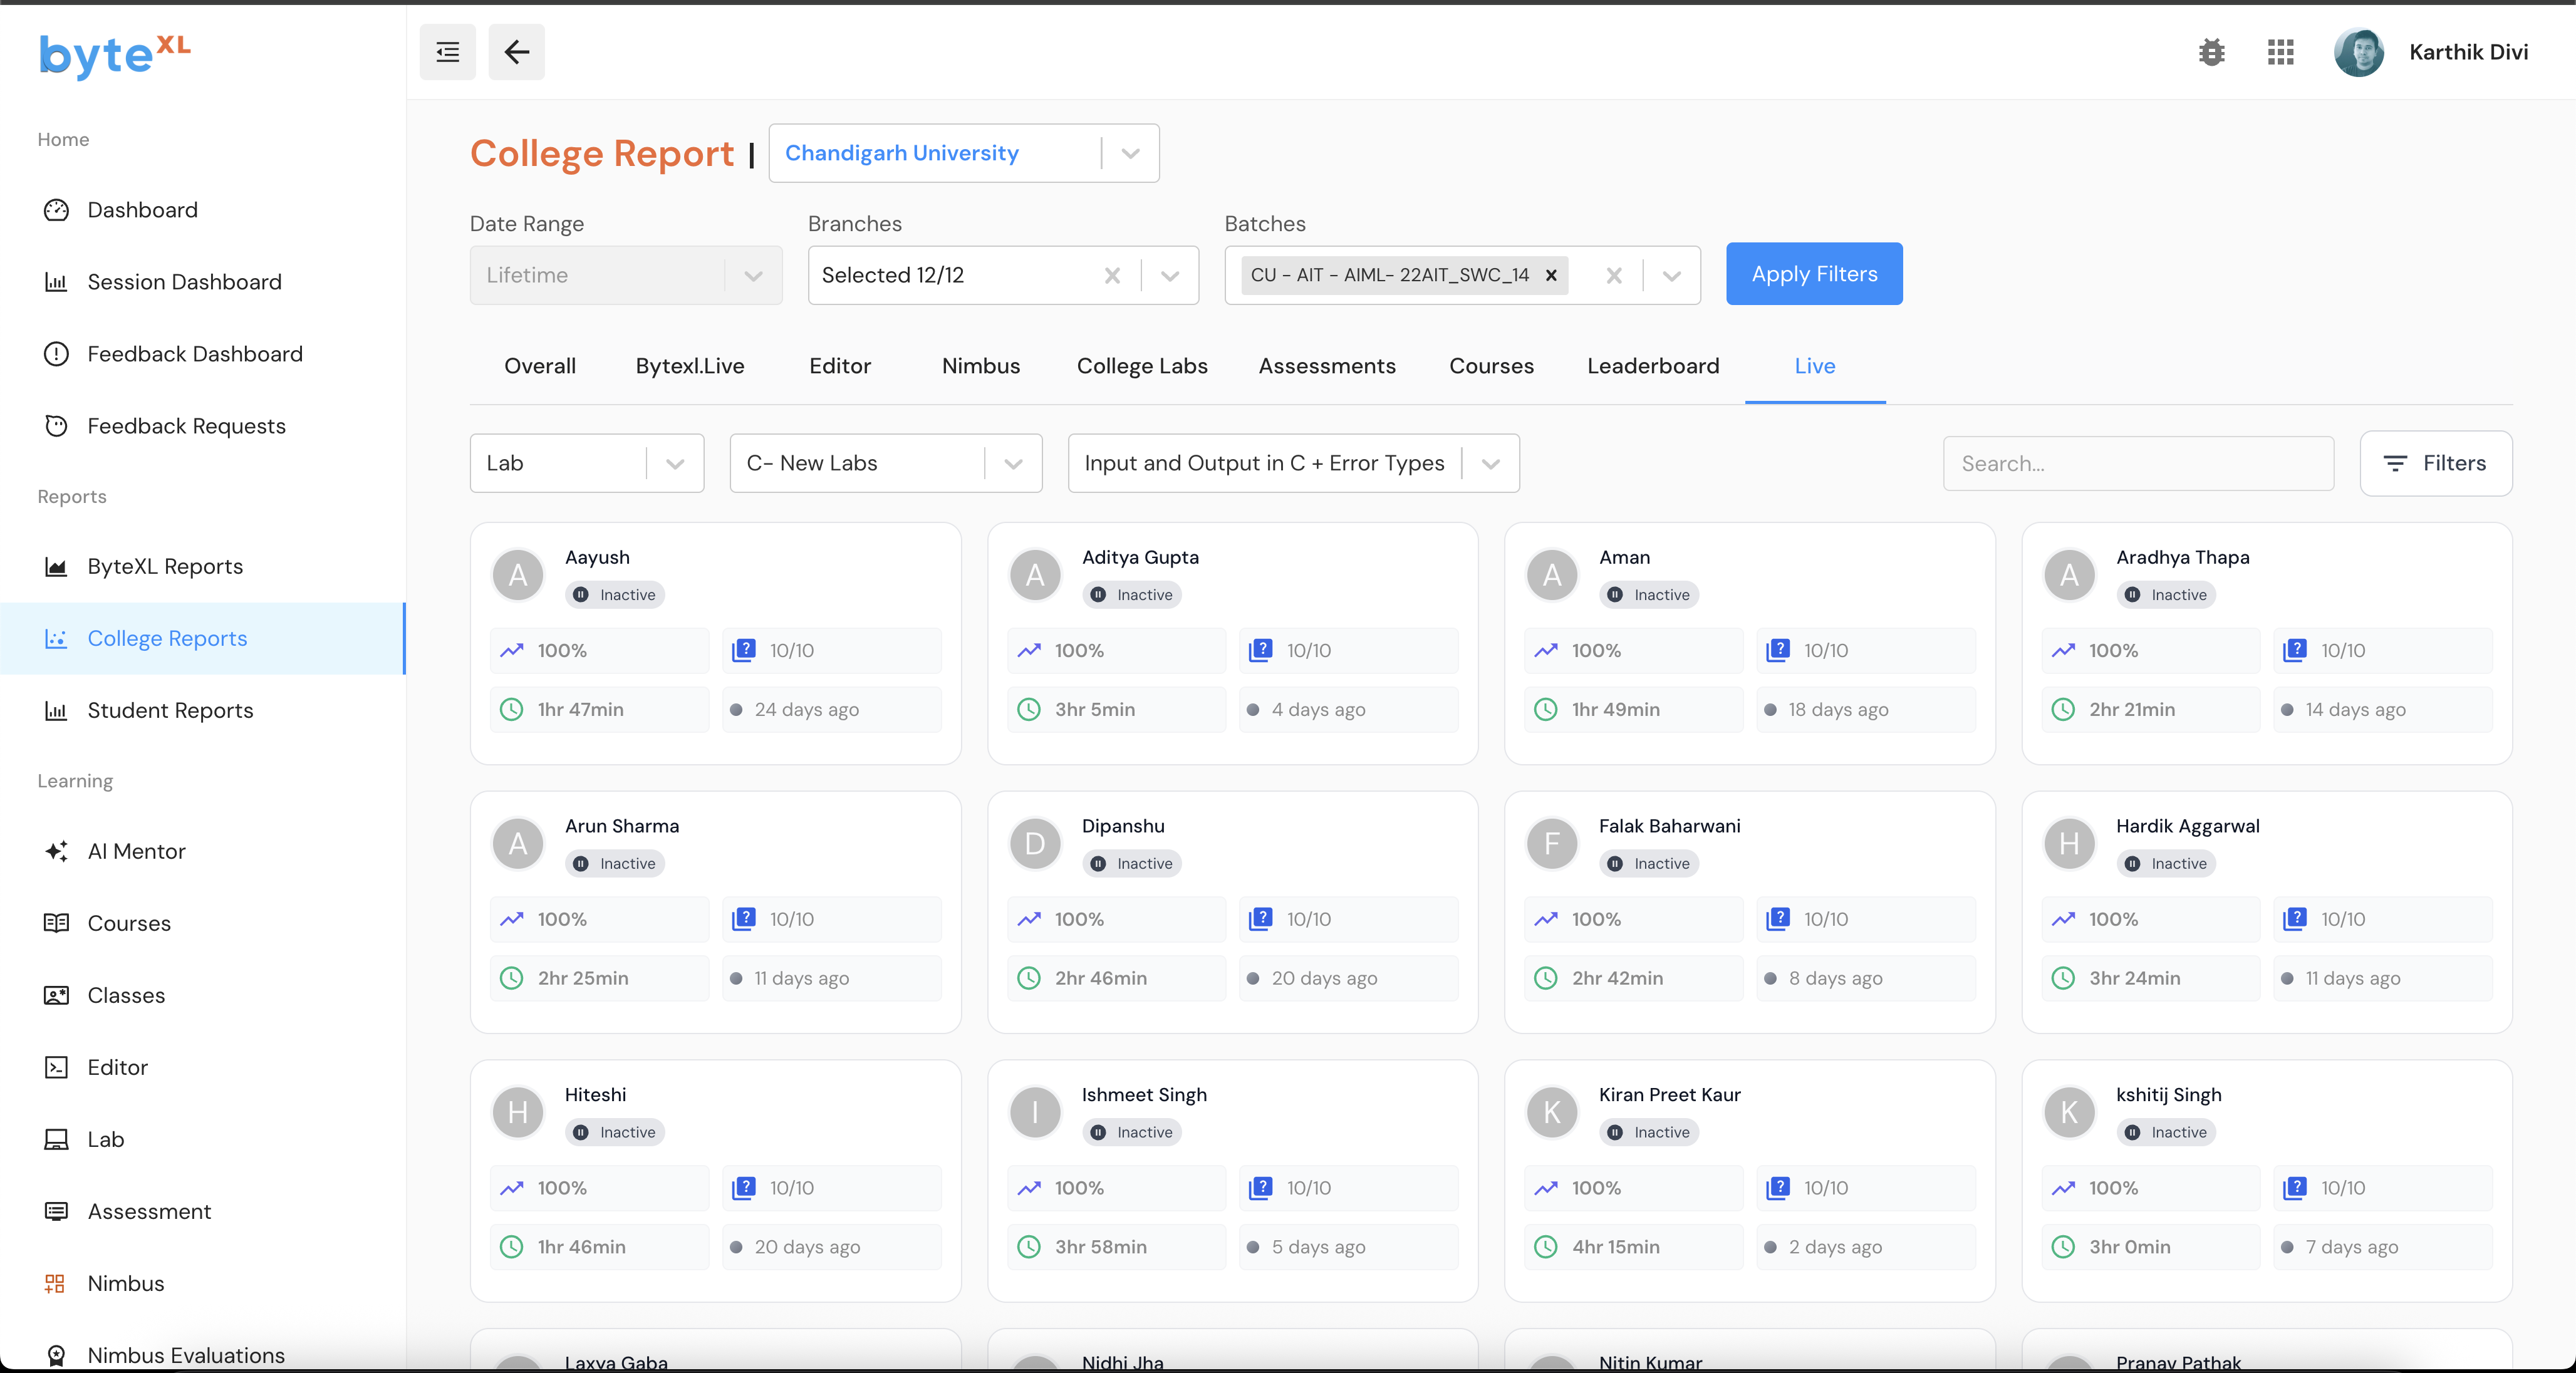Image resolution: width=2576 pixels, height=1373 pixels.
Task: Clear all selected batches
Action: (1613, 275)
